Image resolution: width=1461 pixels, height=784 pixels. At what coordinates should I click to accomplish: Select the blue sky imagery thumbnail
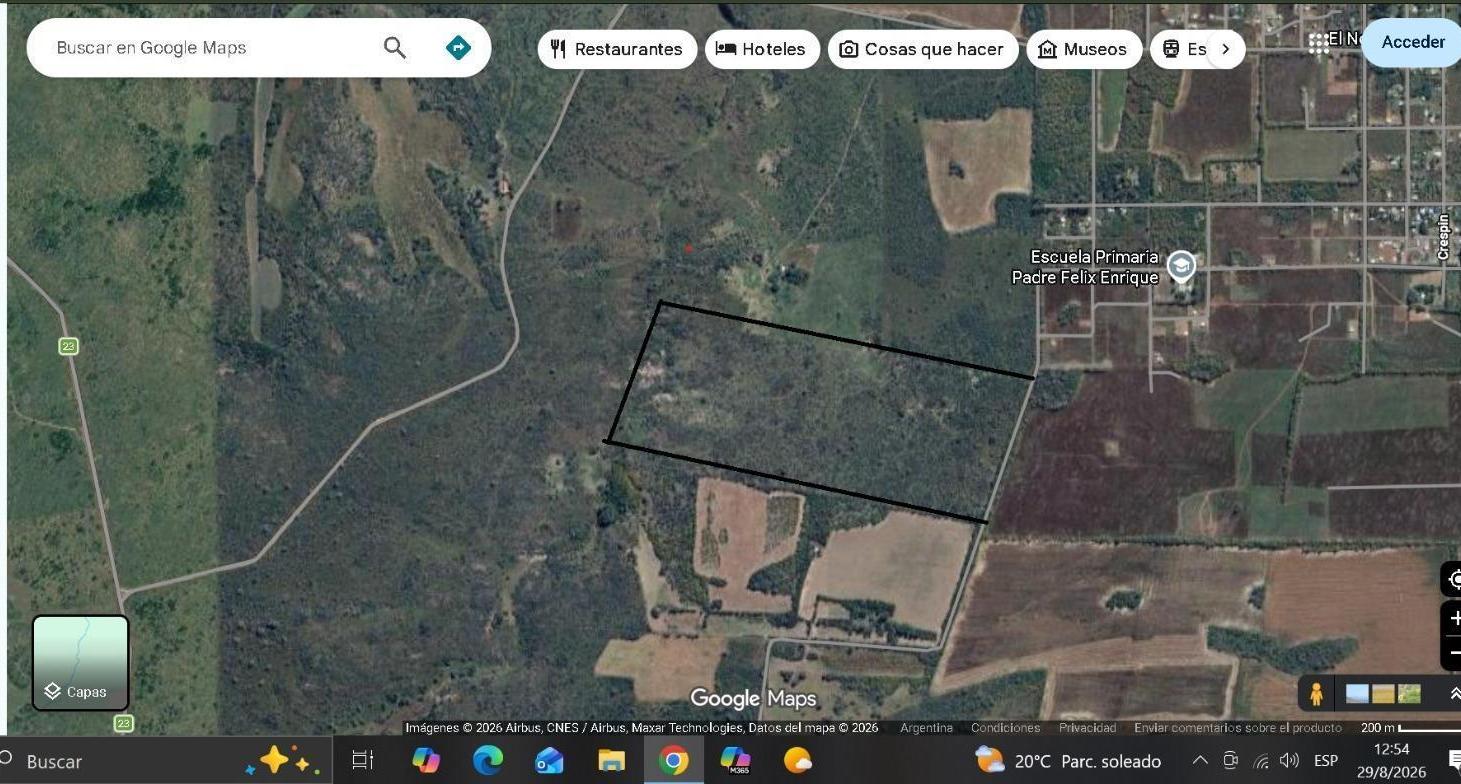coord(1357,693)
